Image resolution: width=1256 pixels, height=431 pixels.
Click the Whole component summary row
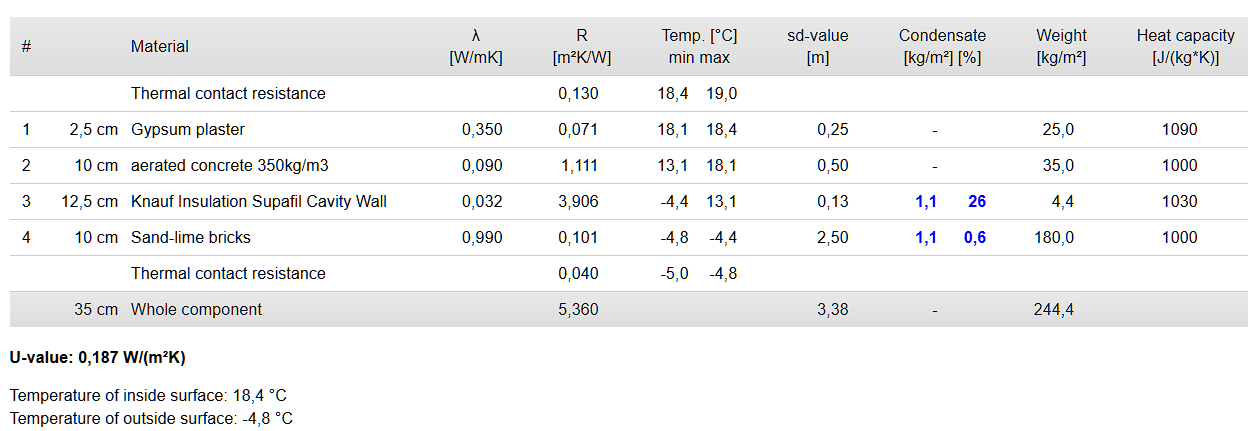click(628, 309)
